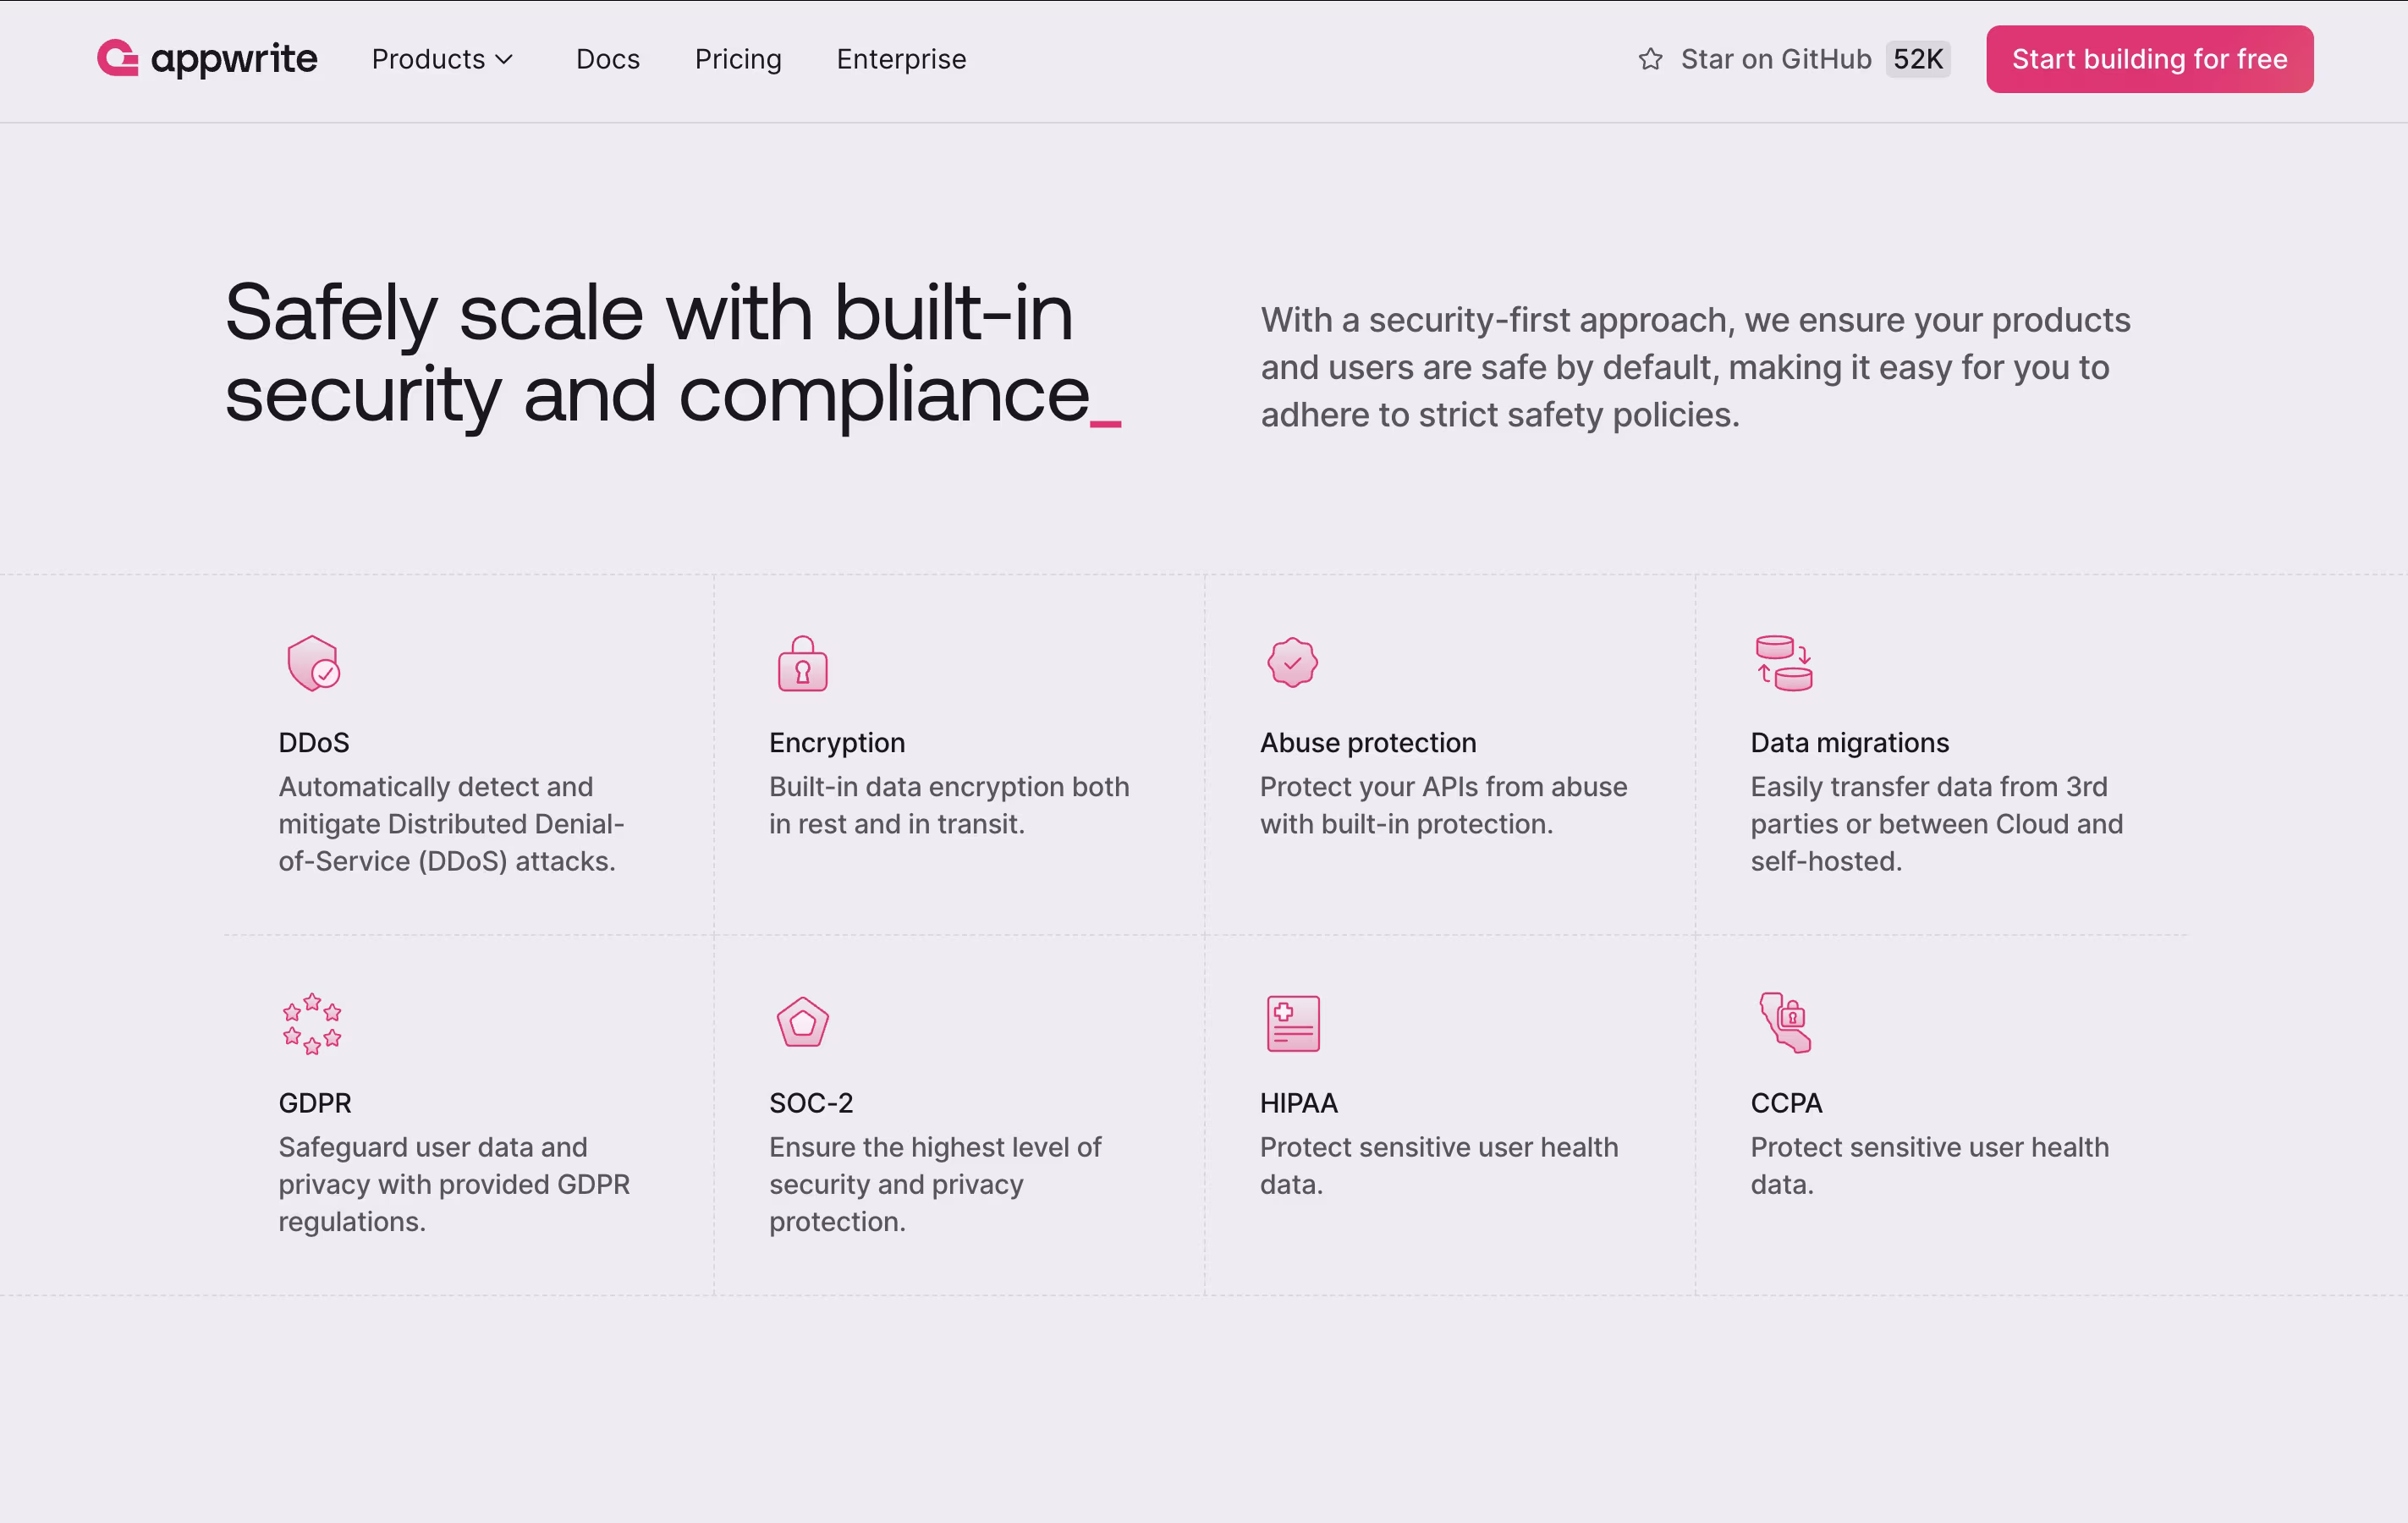Click the 52K star count badge
Image resolution: width=2408 pixels, height=1523 pixels.
[1917, 59]
